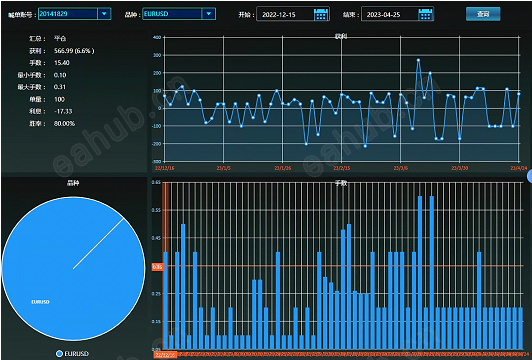Click the EURUSD pie chart slice label
This screenshot has height=360, width=532.
coord(40,302)
